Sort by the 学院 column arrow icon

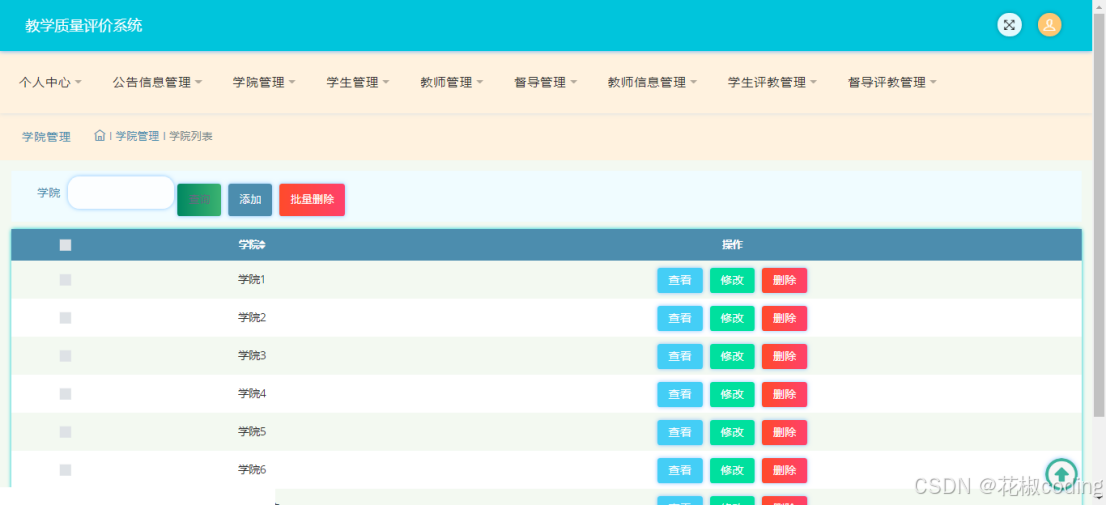262,245
